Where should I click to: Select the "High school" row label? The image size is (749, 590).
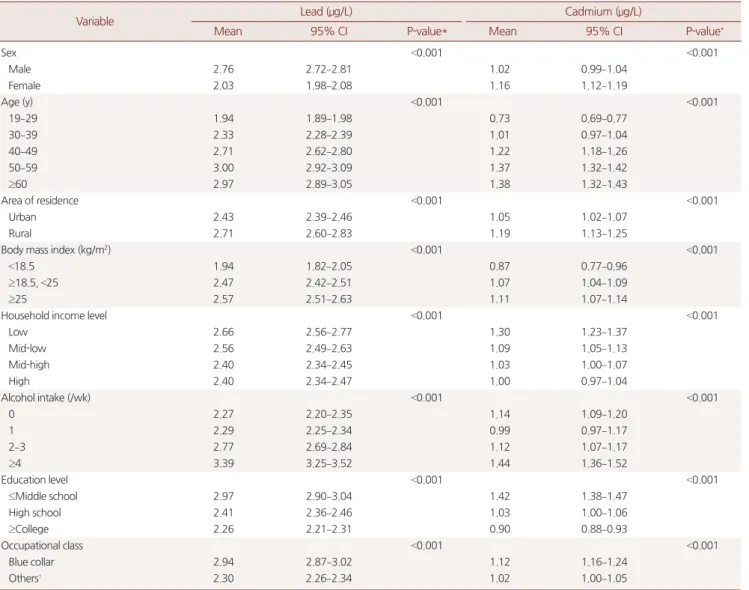35,513
